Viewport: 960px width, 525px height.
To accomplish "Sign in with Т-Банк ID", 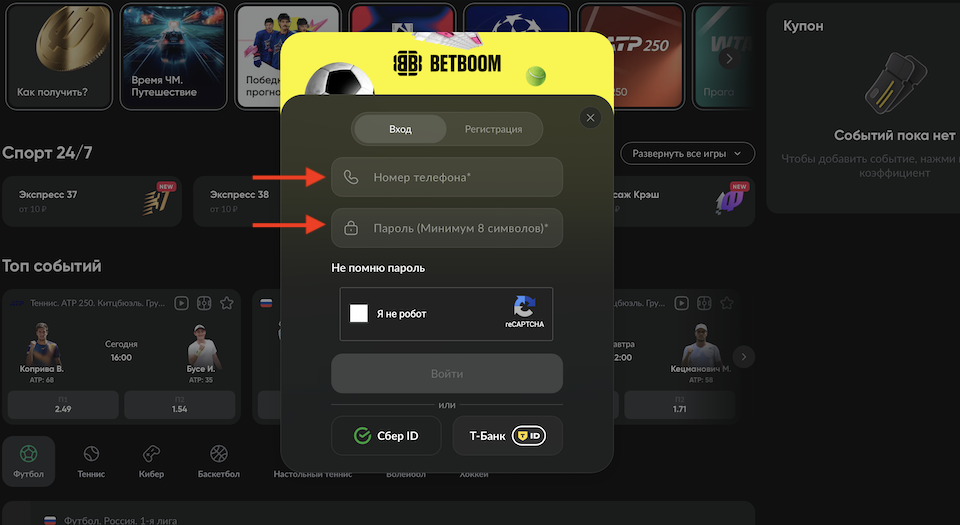I will click(x=508, y=436).
